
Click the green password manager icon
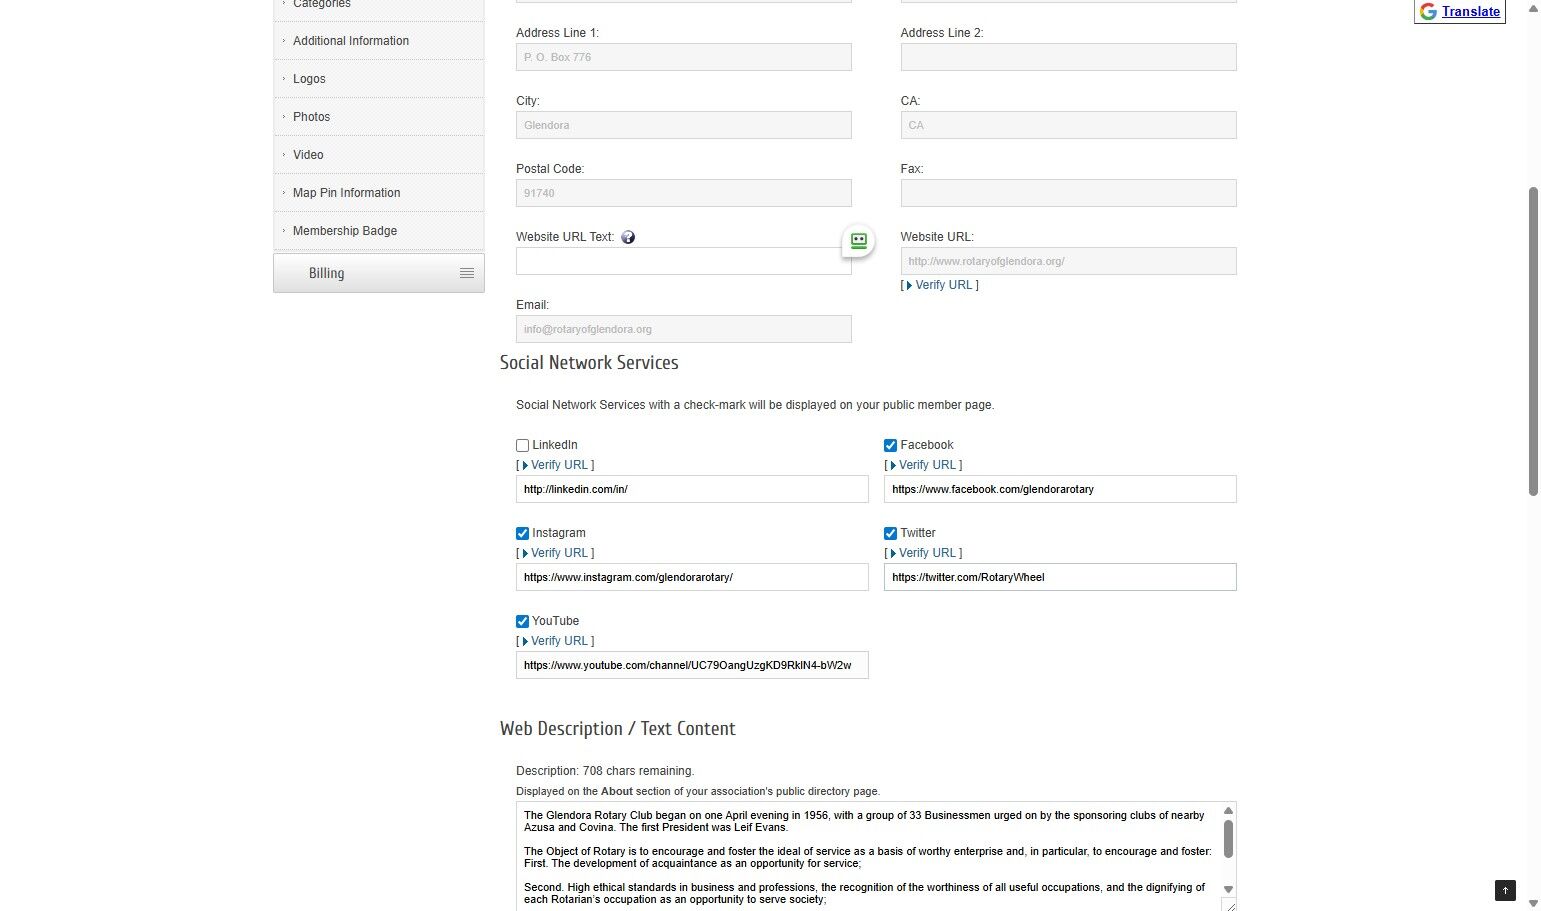pos(858,241)
